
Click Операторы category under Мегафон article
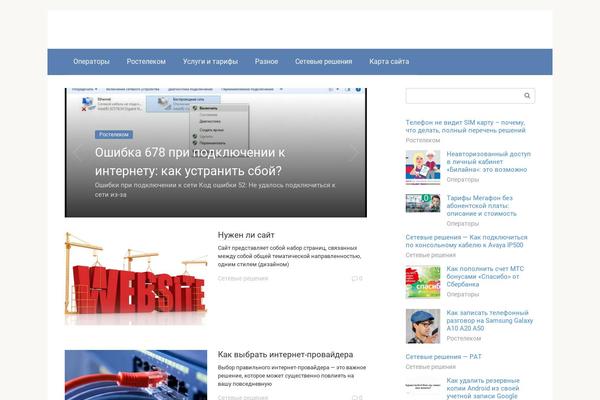point(463,223)
